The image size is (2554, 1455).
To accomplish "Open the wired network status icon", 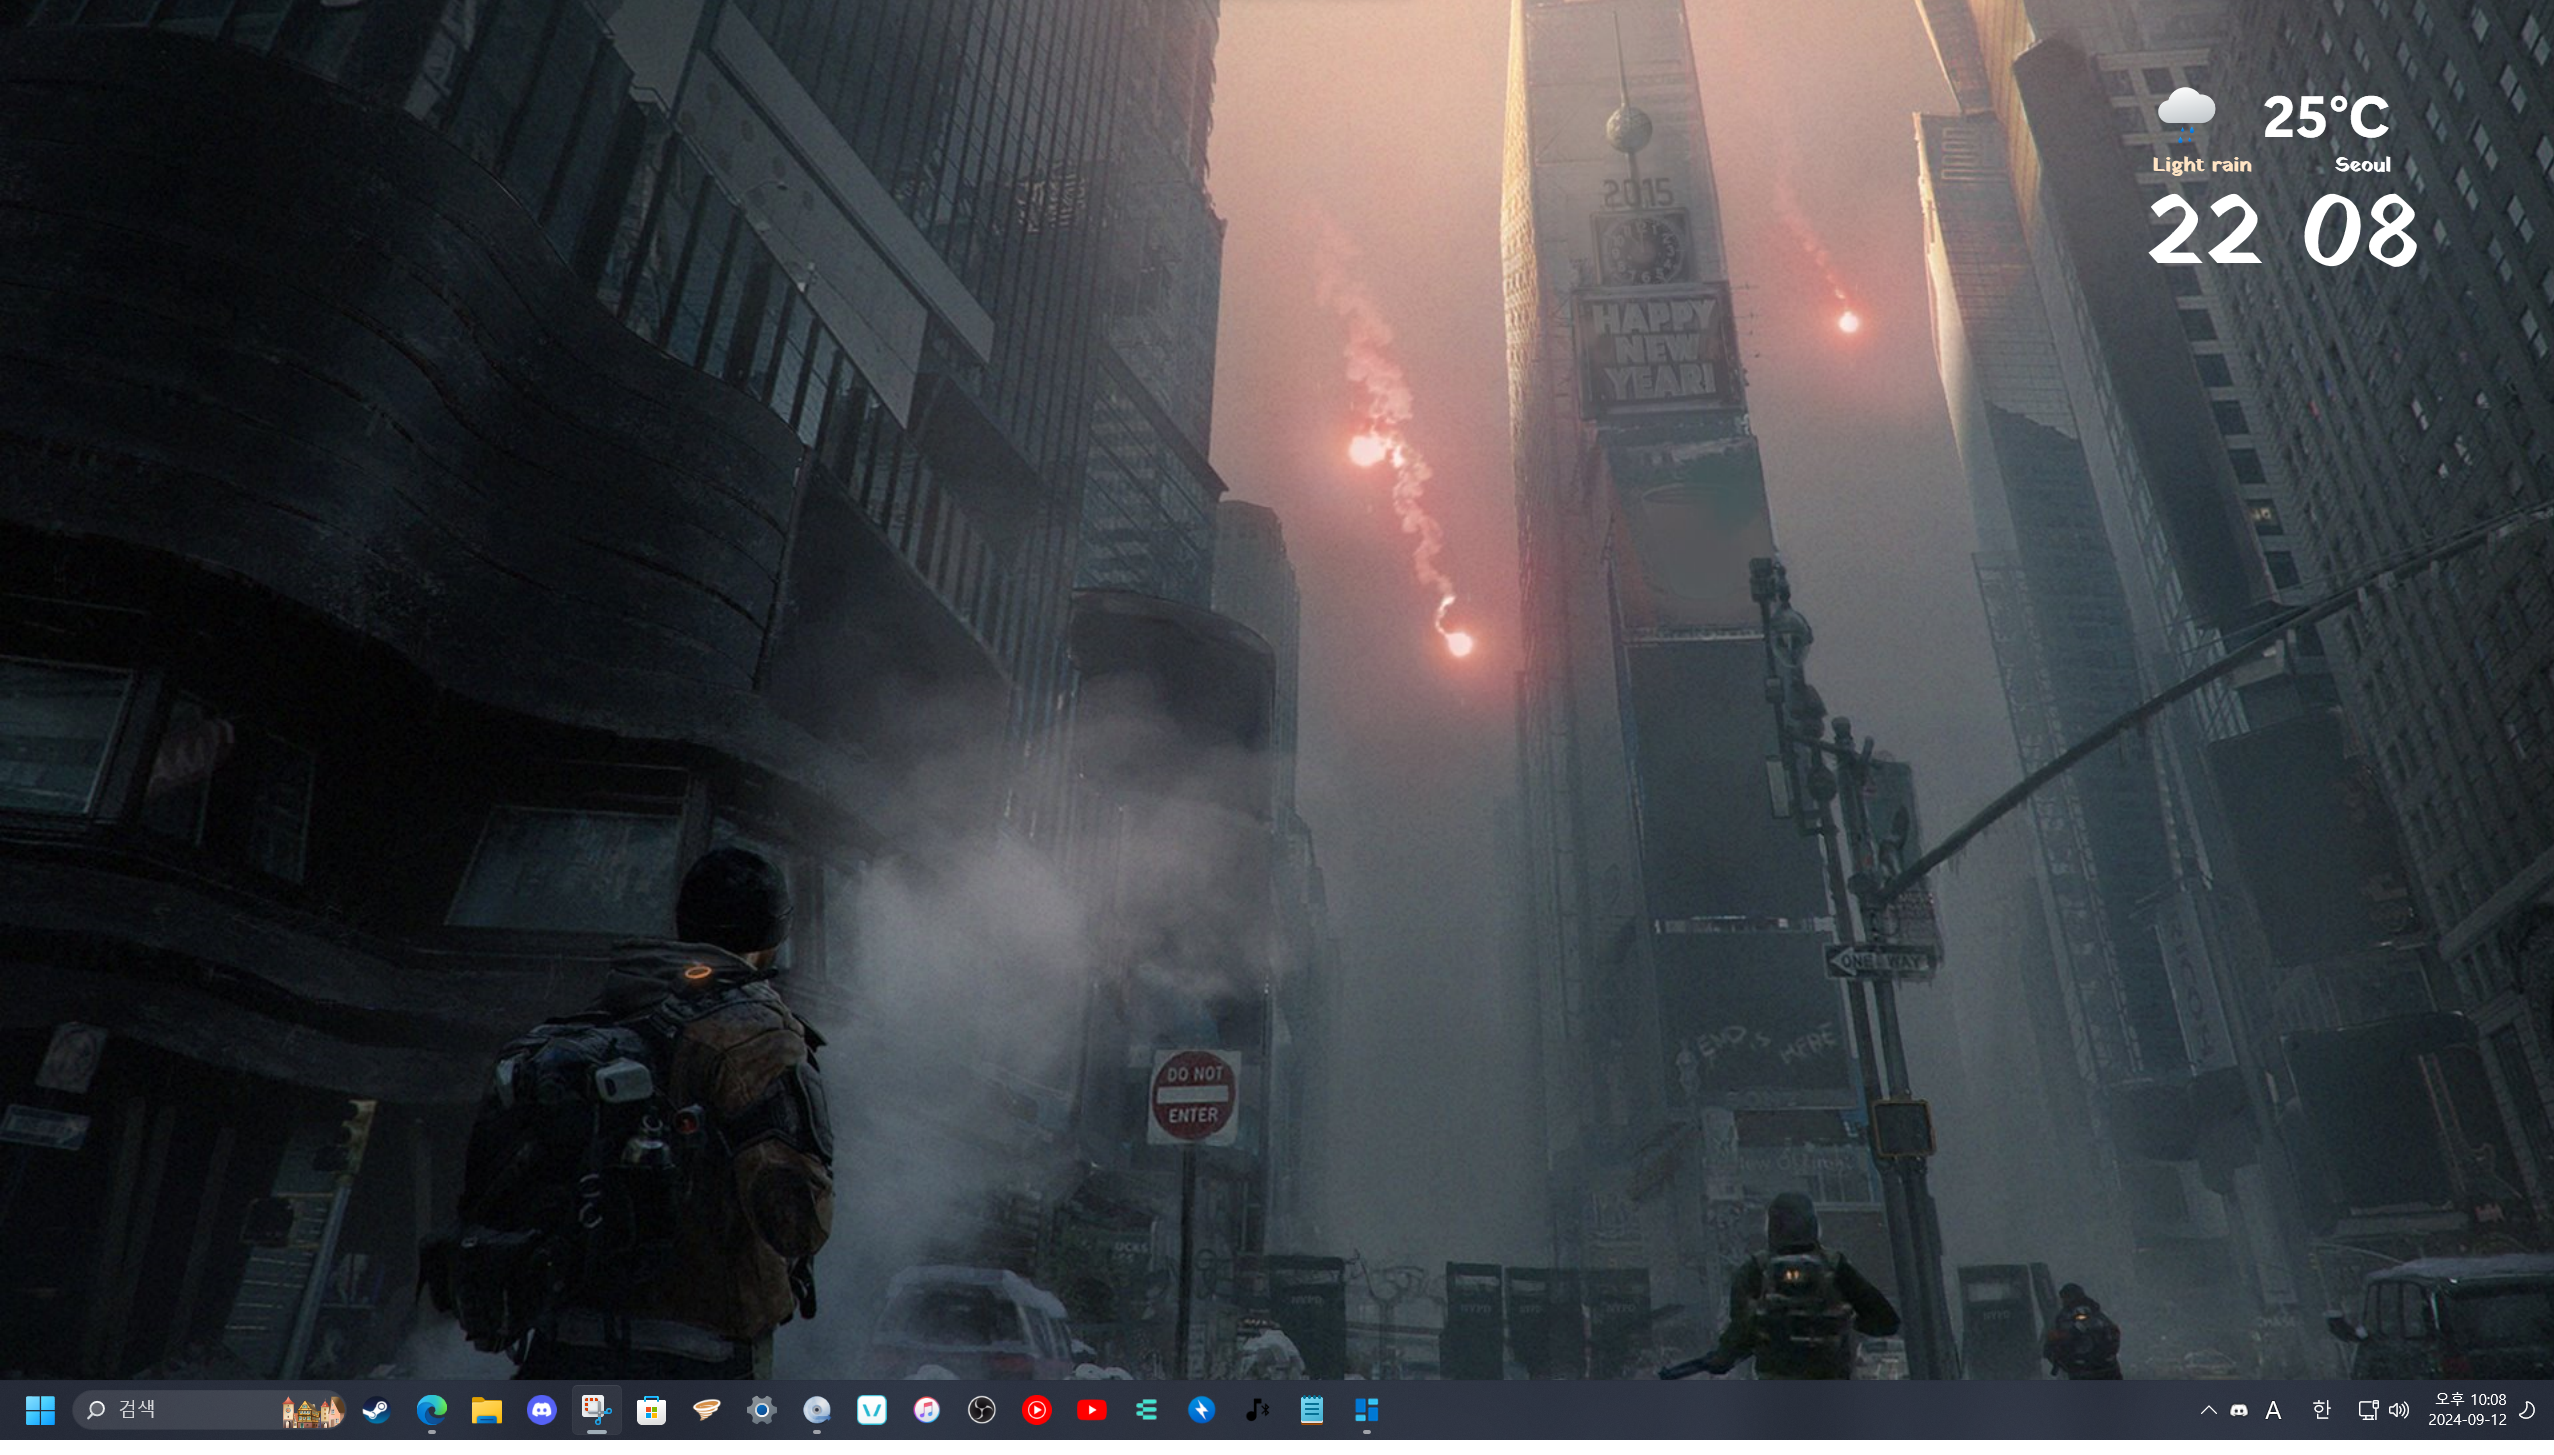I will click(2368, 1410).
